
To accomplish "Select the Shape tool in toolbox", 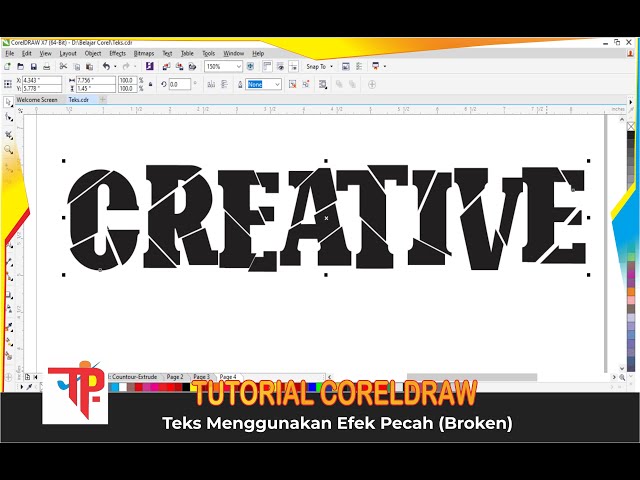I will (9, 118).
